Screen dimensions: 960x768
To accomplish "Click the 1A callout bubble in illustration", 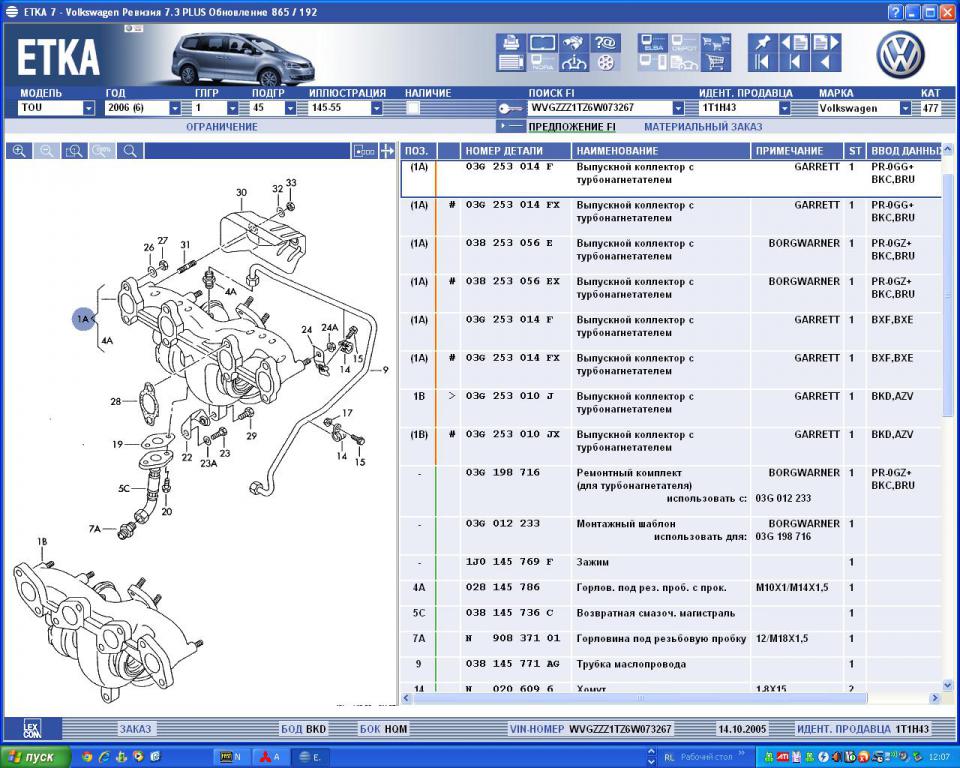I will pos(84,319).
